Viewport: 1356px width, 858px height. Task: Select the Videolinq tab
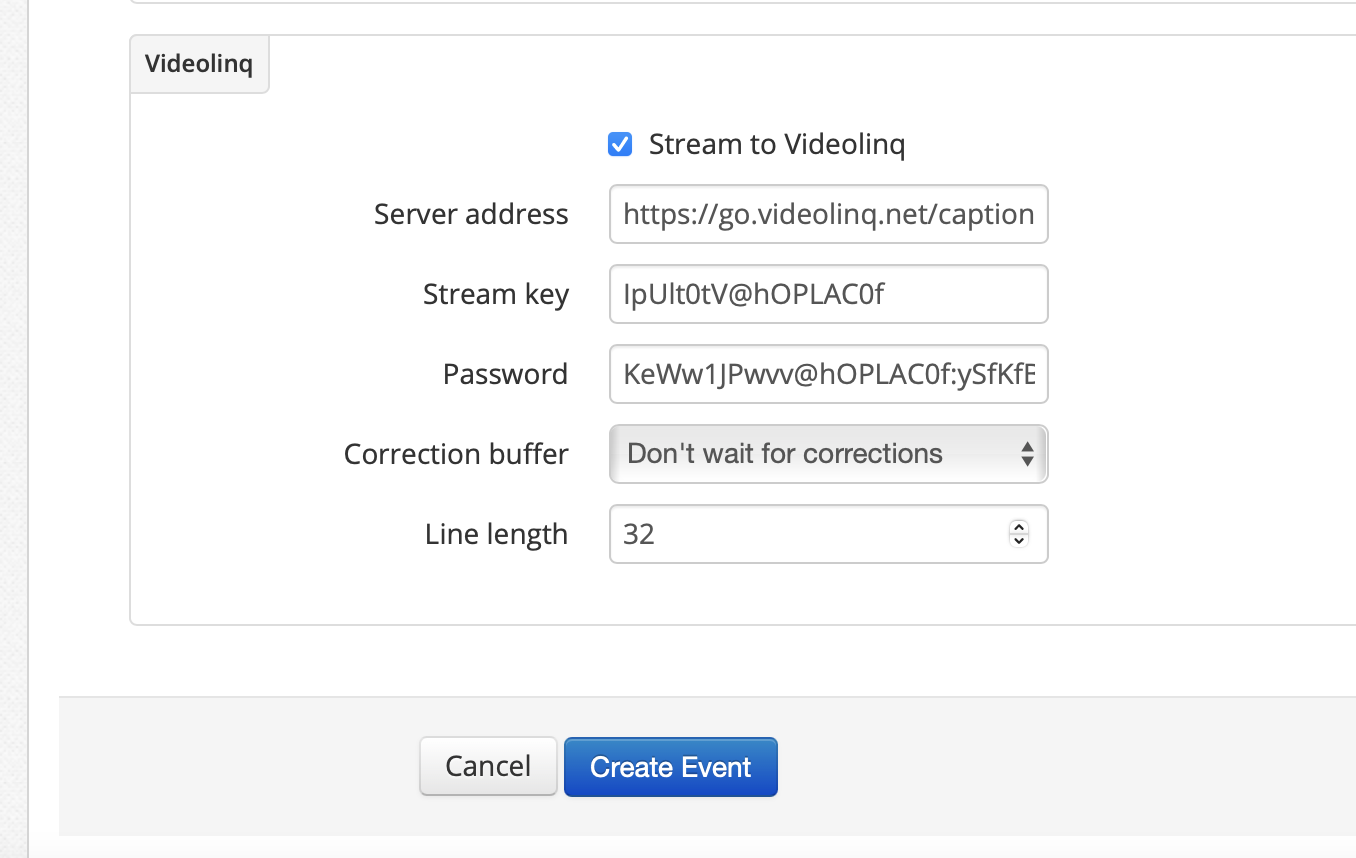coord(199,64)
